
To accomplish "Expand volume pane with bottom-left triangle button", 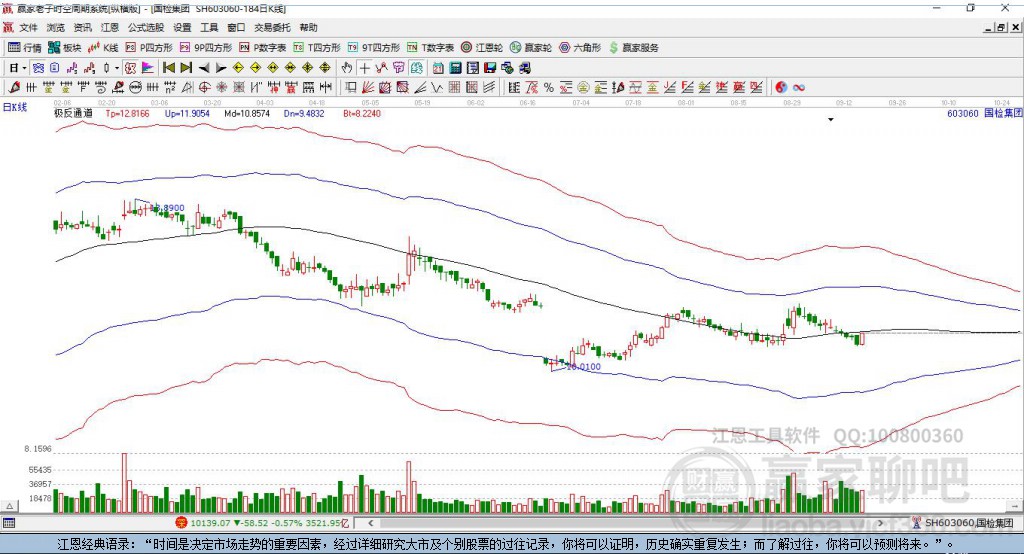I will pos(9,506).
